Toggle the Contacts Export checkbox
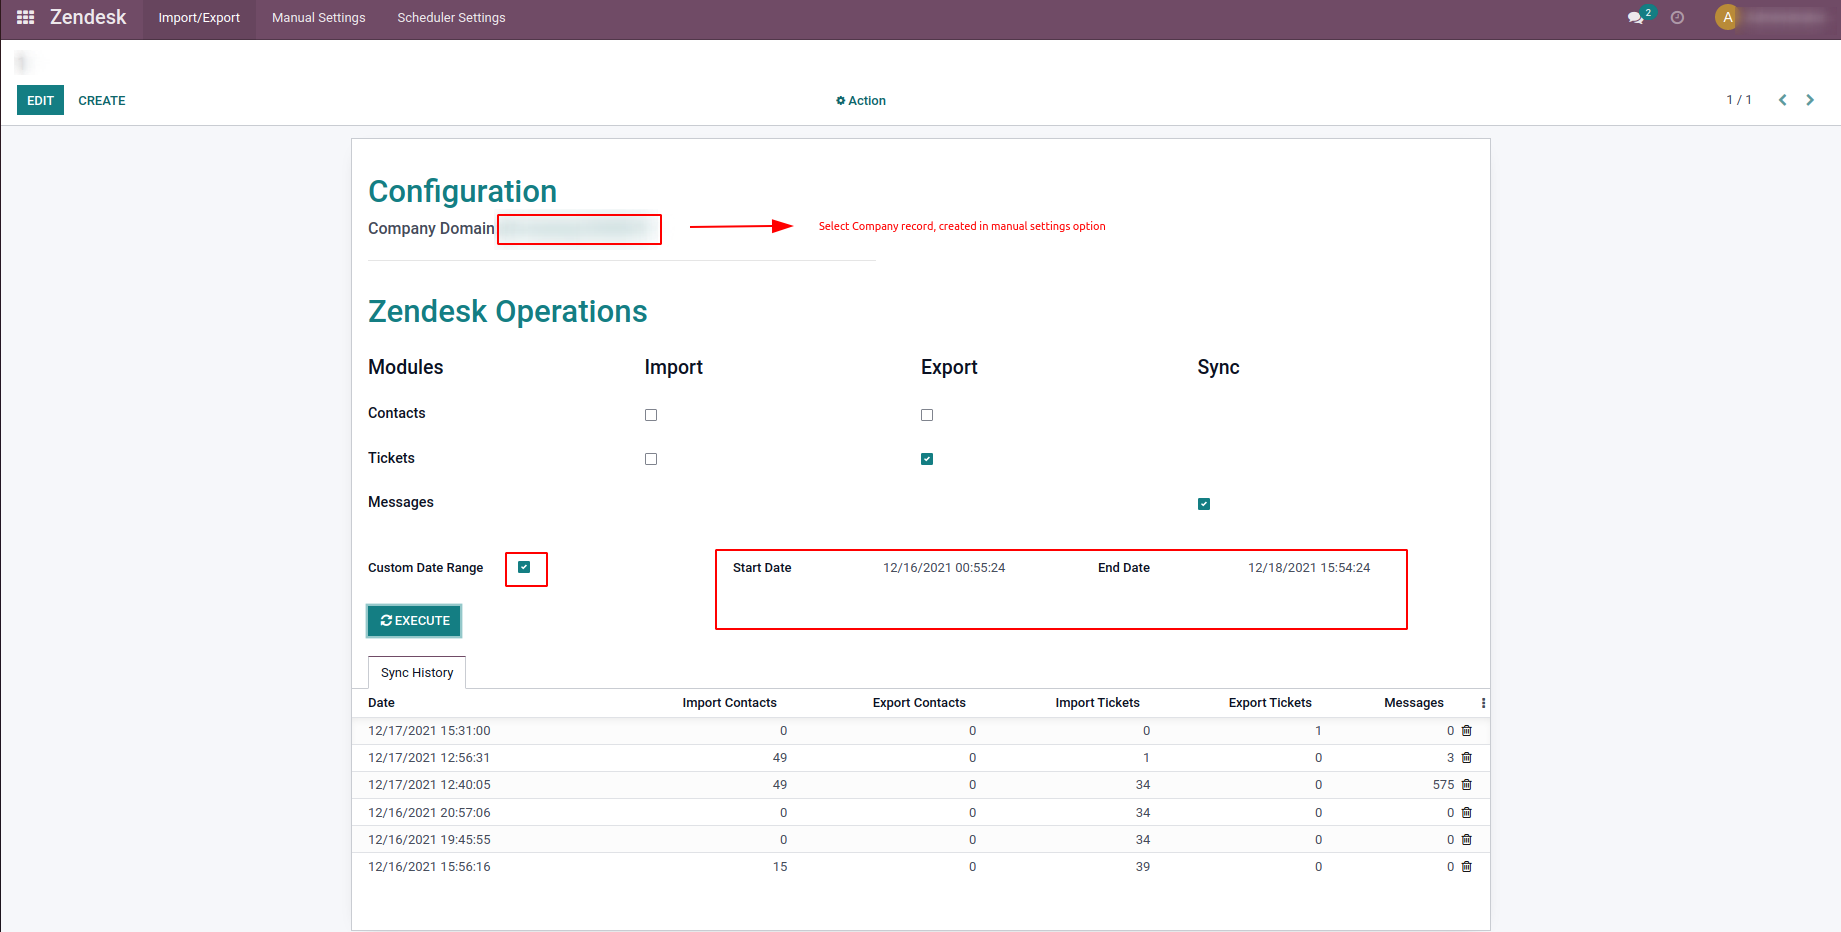Screen dimensions: 1841x932 (927, 415)
